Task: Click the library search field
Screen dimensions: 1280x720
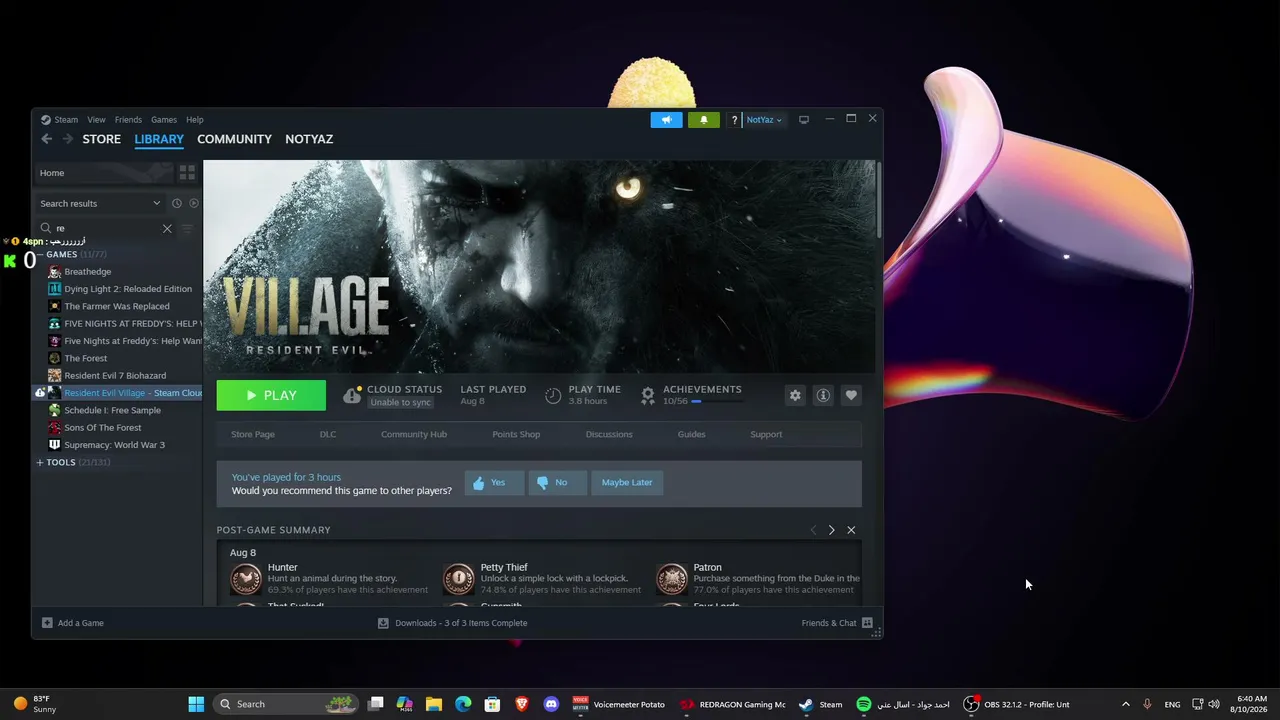Action: point(105,228)
